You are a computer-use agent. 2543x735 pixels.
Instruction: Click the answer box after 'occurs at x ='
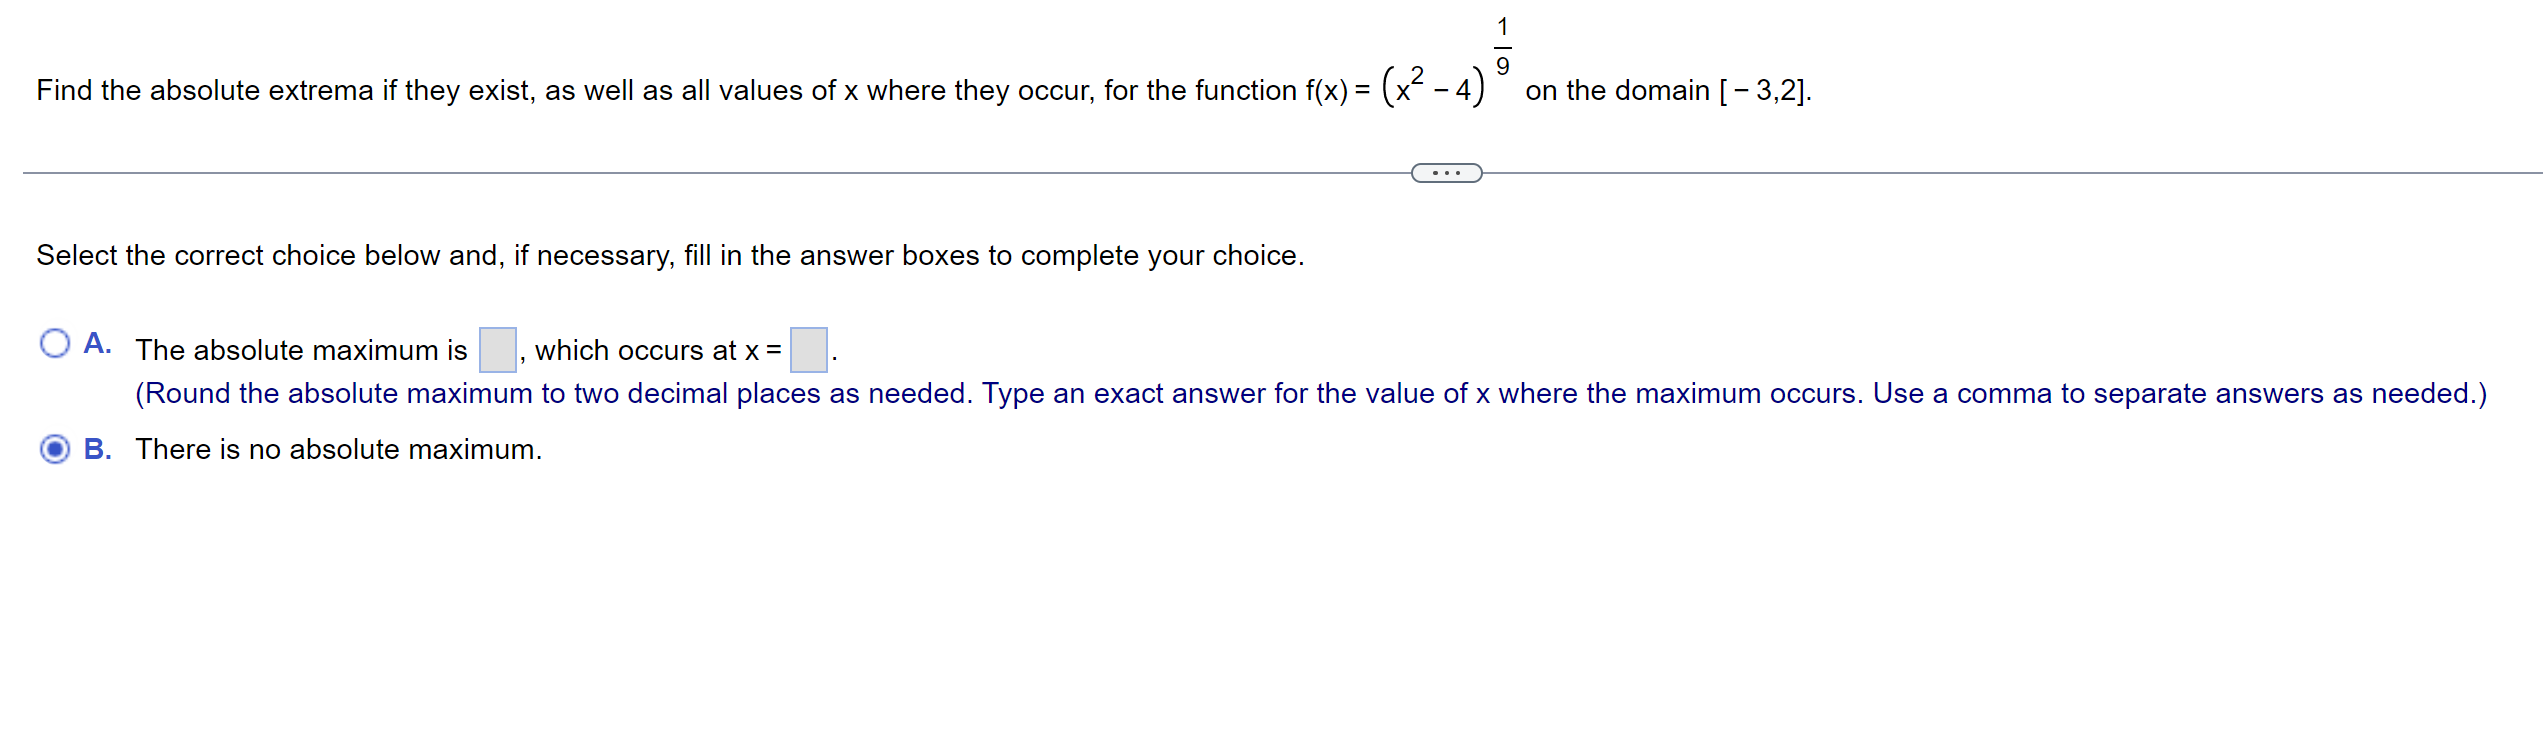808,349
